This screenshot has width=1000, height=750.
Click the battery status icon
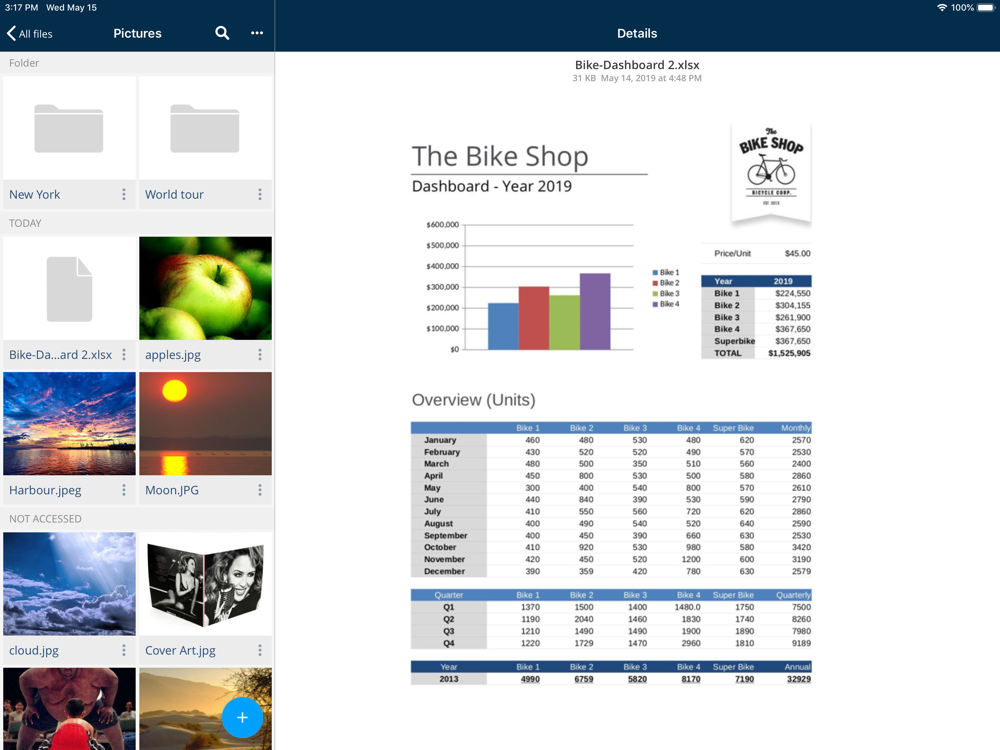pyautogui.click(x=986, y=8)
